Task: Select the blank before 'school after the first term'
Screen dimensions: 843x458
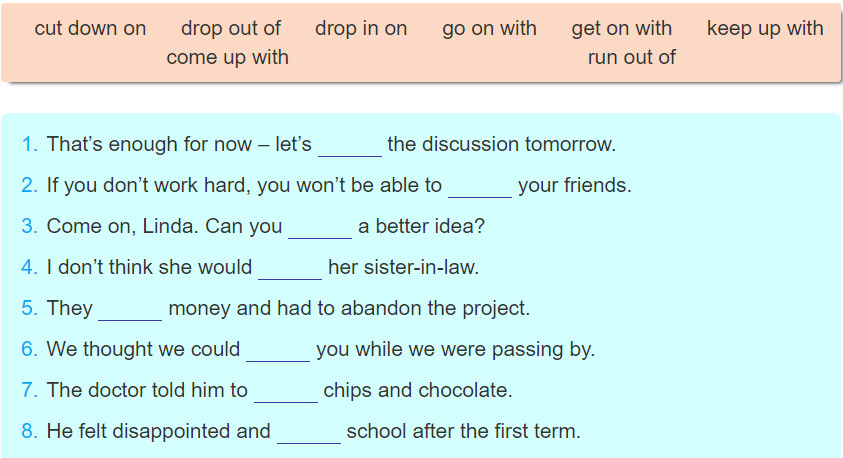Action: point(309,432)
